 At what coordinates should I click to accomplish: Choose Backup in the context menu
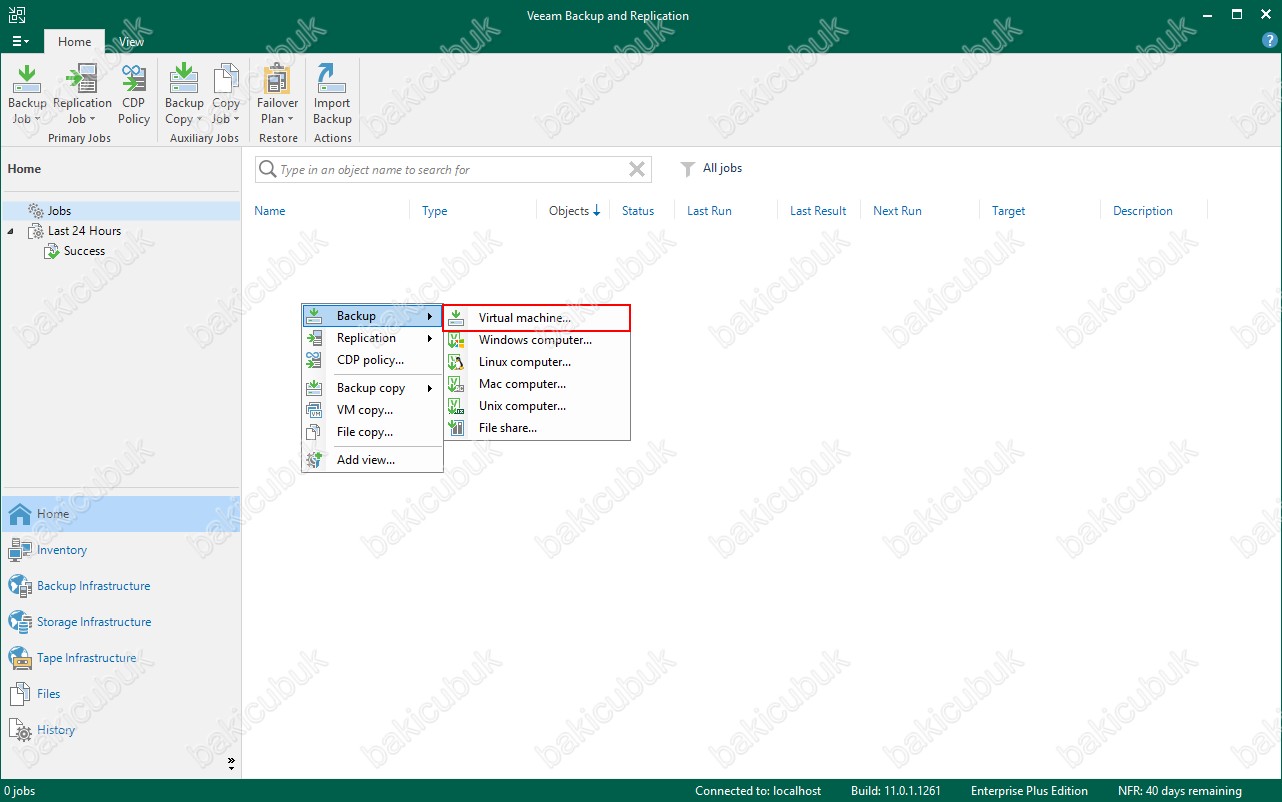372,316
